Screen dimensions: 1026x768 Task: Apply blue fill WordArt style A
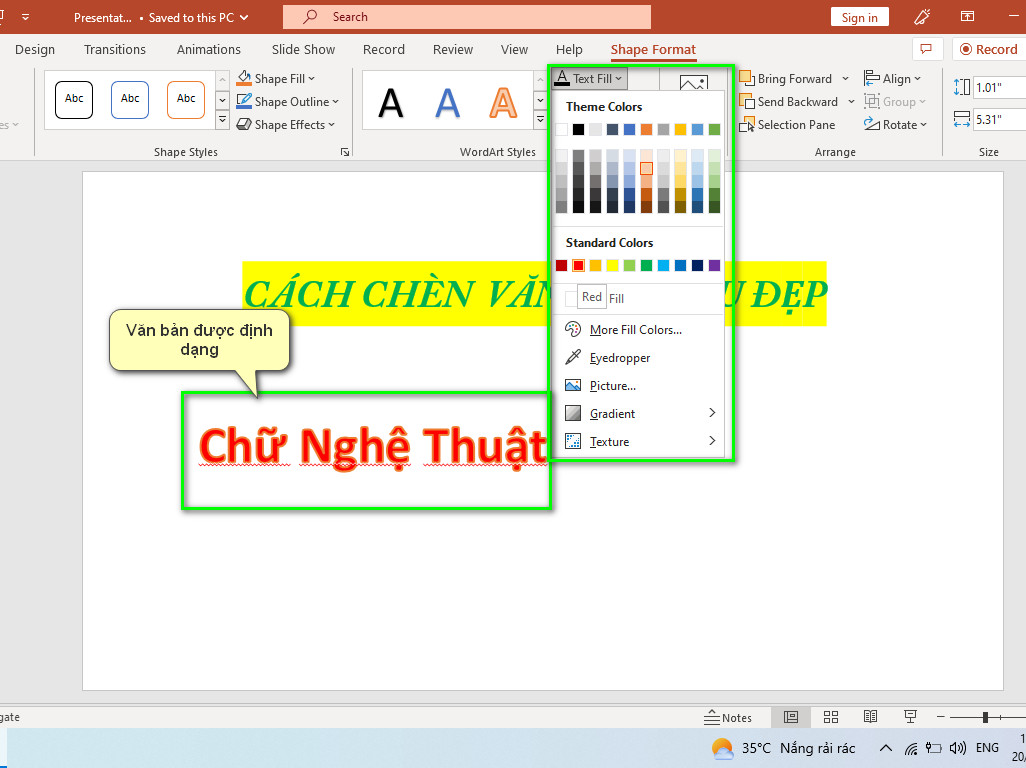pyautogui.click(x=447, y=102)
